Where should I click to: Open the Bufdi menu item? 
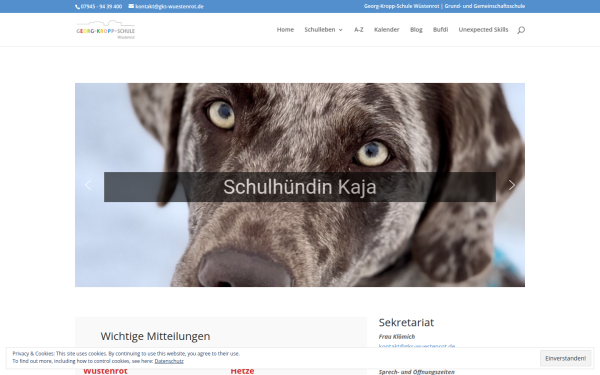click(440, 29)
